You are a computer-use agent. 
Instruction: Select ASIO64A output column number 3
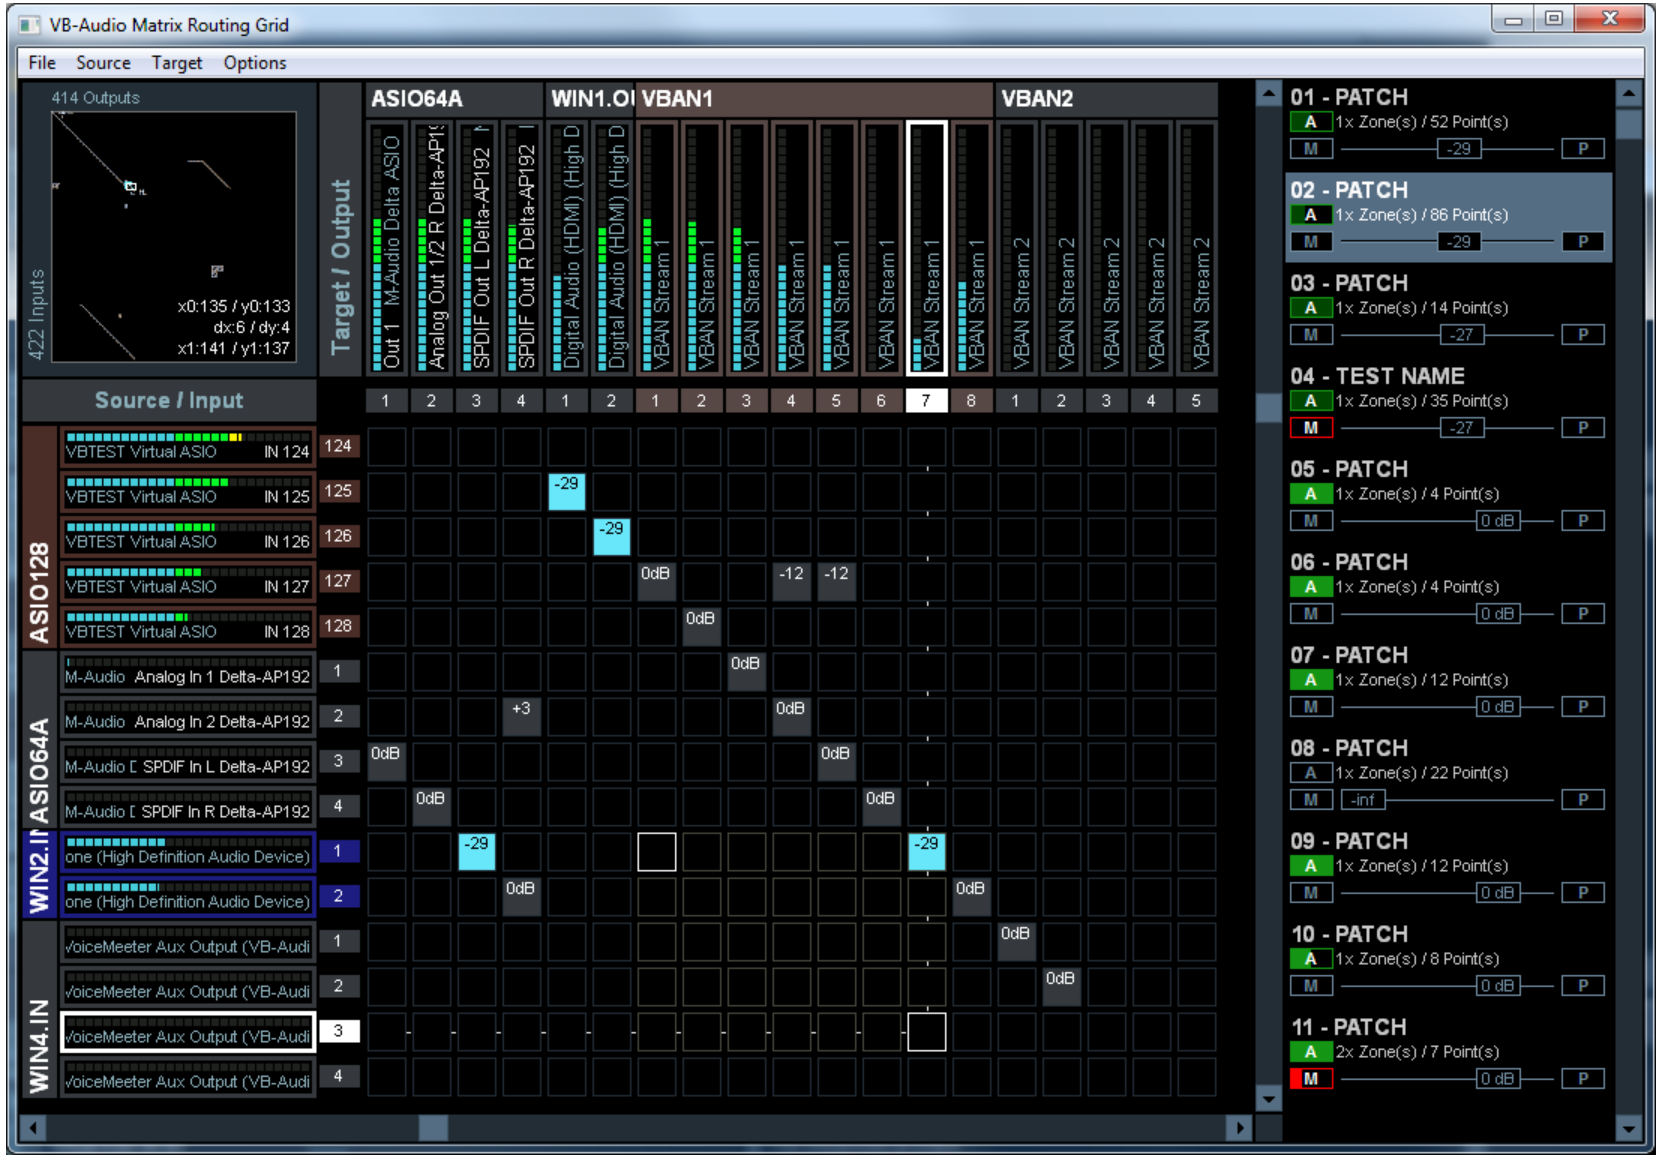(x=476, y=401)
